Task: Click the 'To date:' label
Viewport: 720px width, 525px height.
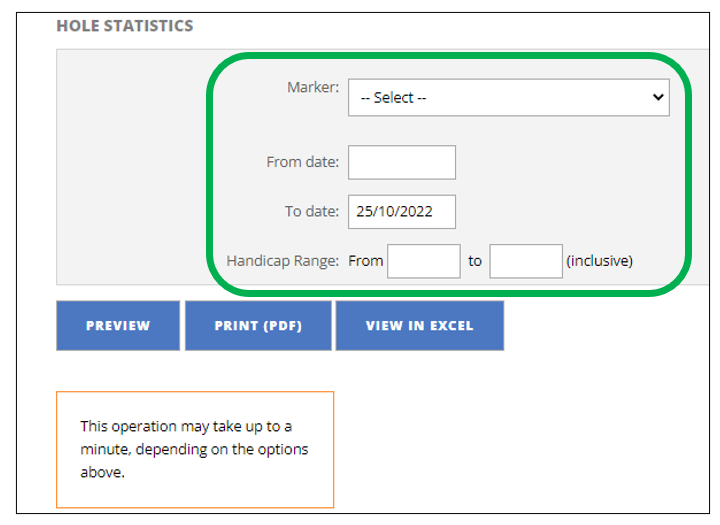Action: point(312,212)
